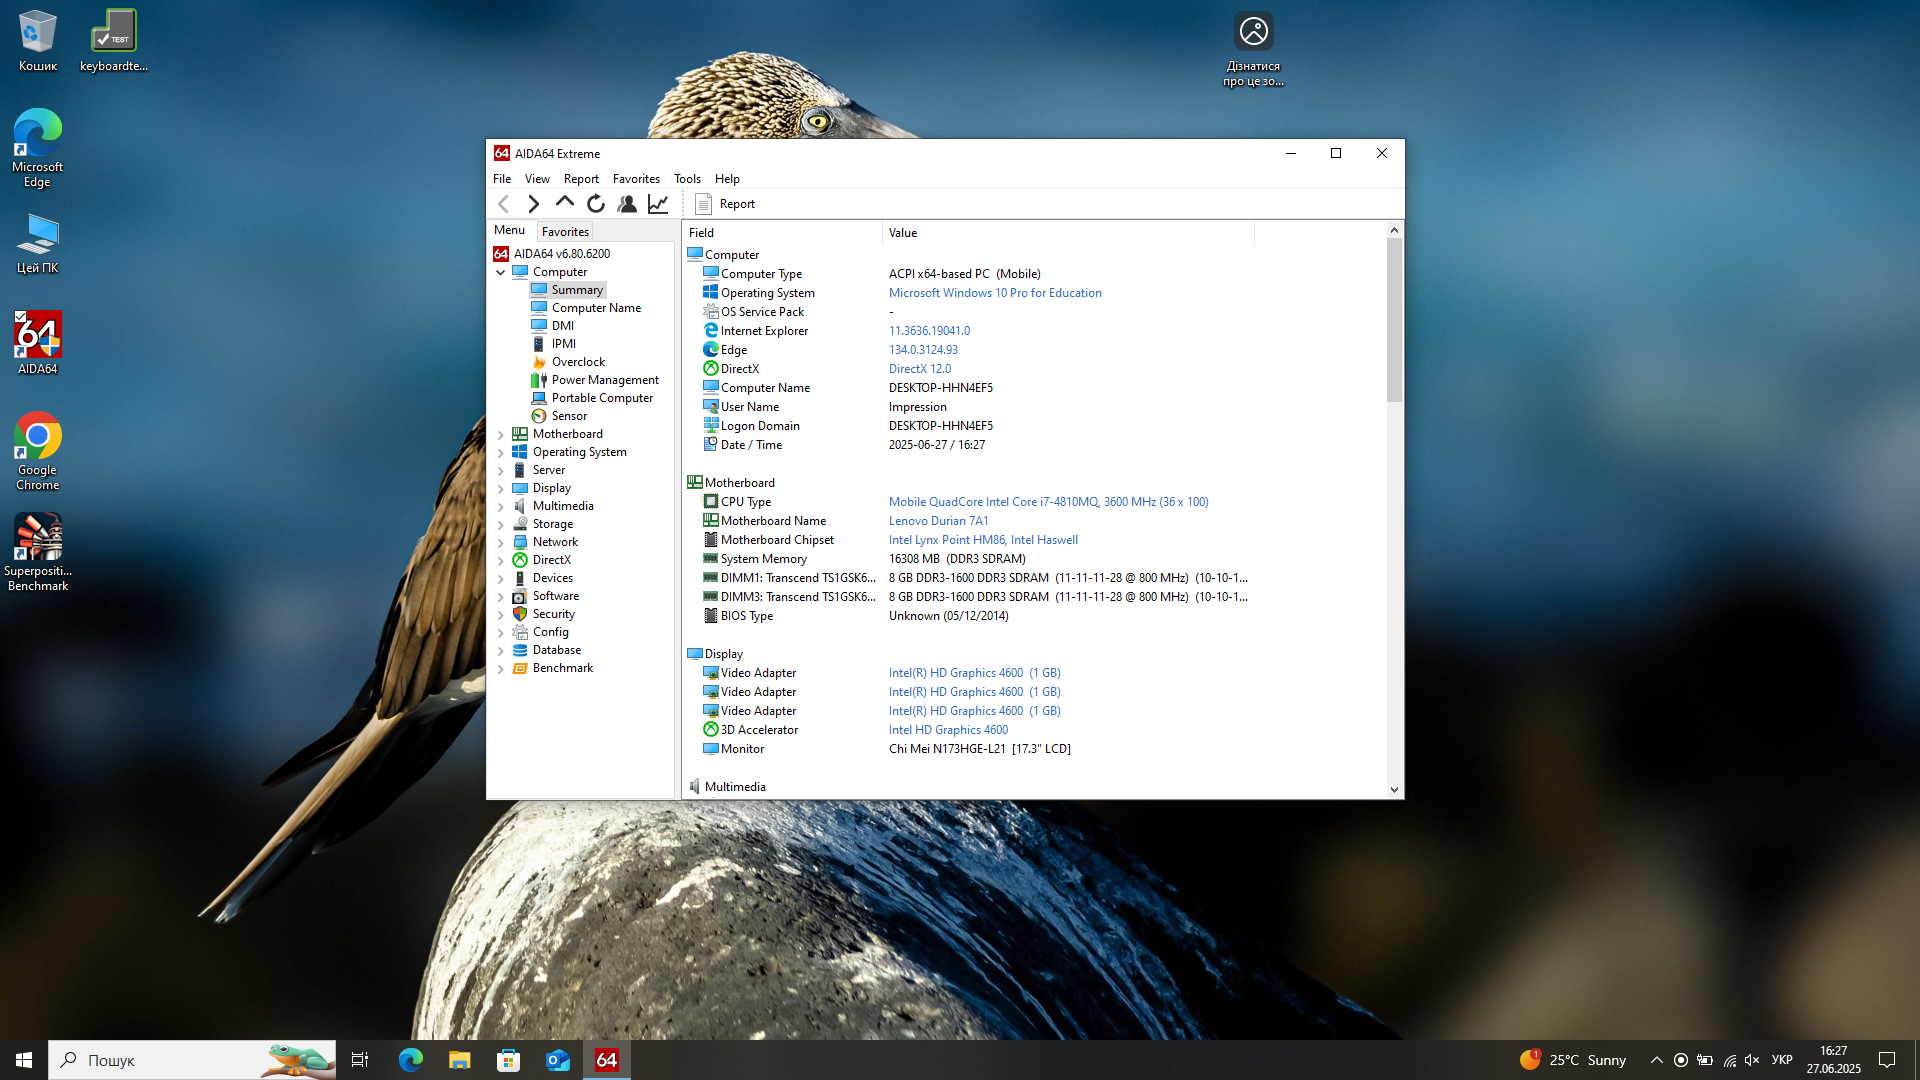
Task: Click the Lenovo Durian 7A1 link
Action: click(938, 521)
